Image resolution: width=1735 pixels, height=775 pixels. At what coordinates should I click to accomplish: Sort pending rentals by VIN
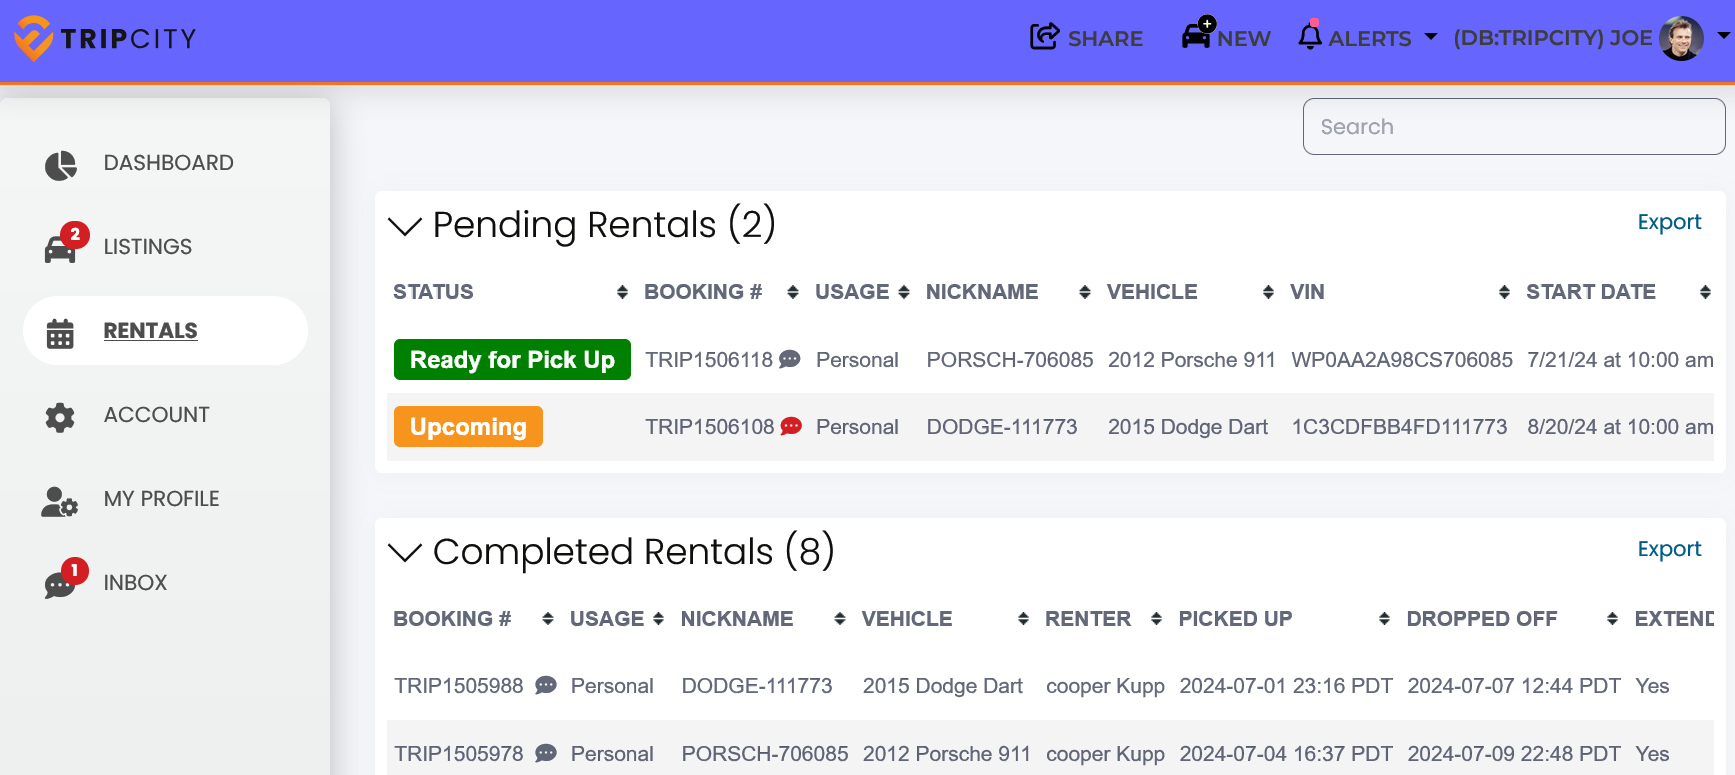pos(1504,292)
